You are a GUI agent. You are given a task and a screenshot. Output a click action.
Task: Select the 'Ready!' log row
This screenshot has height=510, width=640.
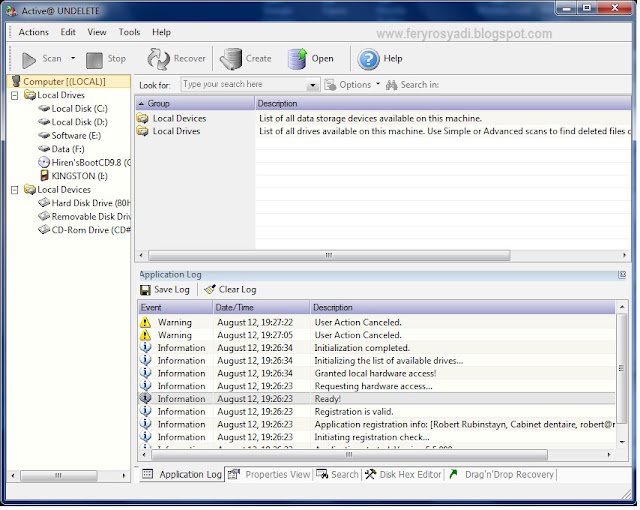pyautogui.click(x=376, y=399)
